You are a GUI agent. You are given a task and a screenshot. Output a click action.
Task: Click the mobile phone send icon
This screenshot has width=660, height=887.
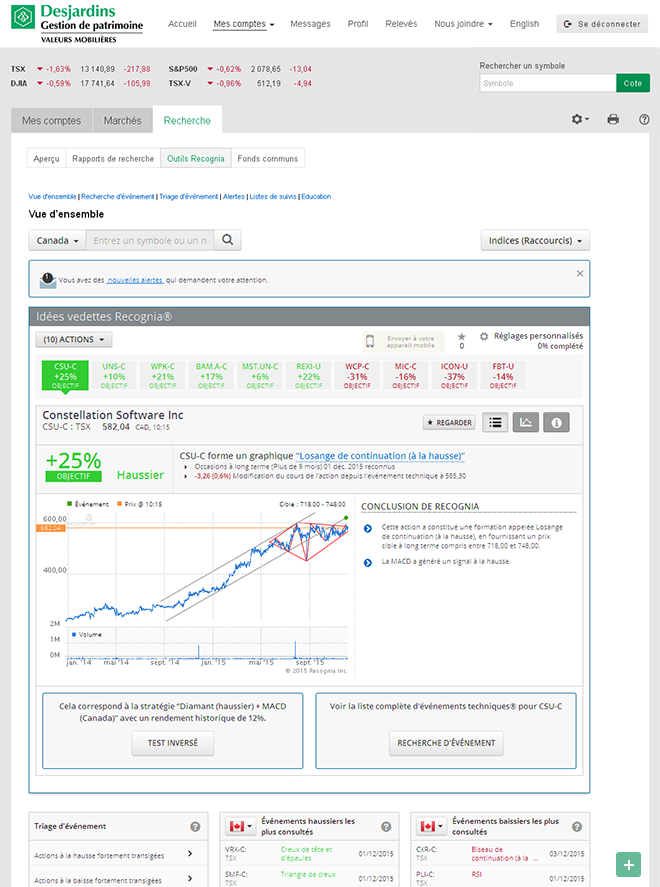click(370, 341)
